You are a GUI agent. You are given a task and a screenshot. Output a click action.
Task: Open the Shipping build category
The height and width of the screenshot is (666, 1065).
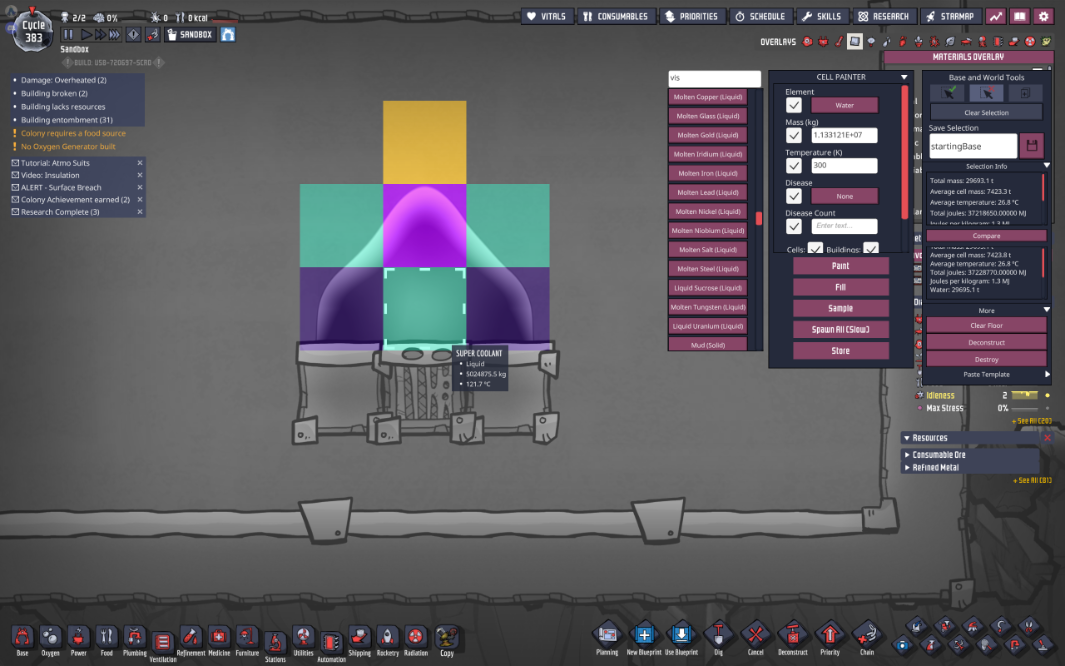coord(359,640)
